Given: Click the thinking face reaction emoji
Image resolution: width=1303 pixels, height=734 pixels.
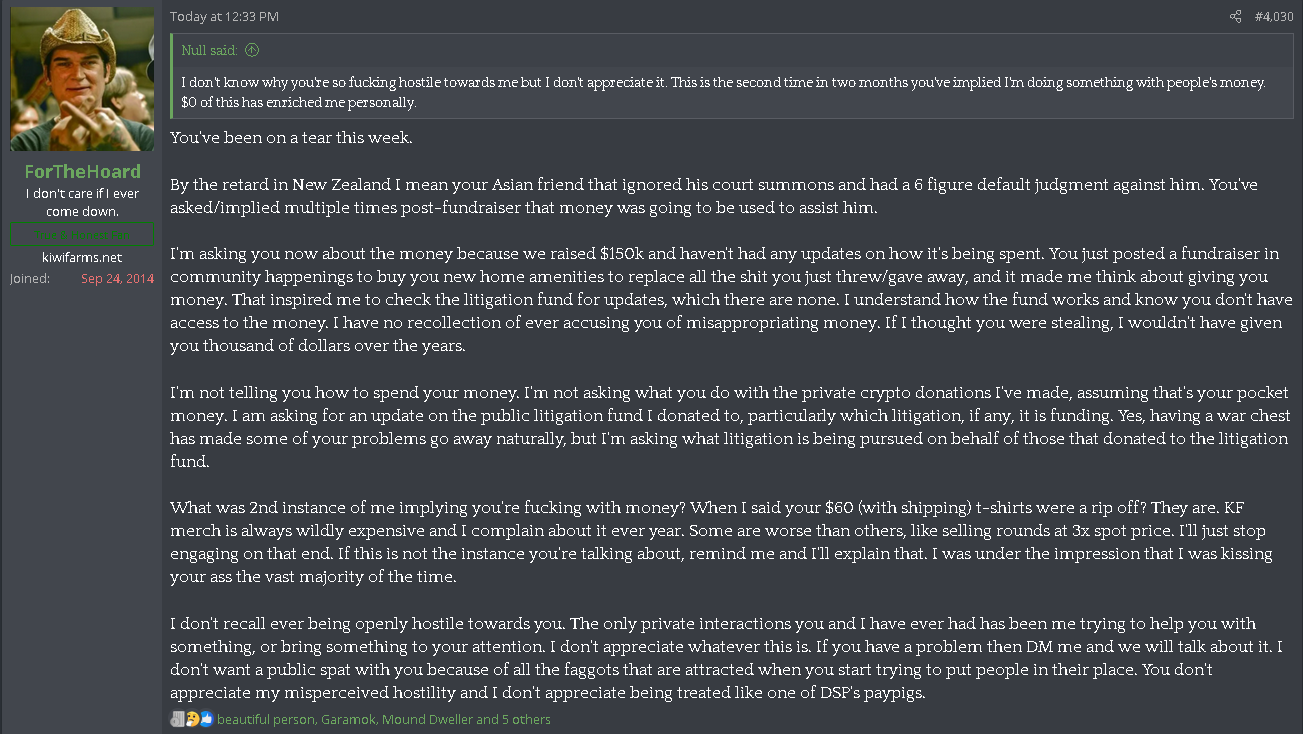Looking at the screenshot, I should tap(192, 719).
